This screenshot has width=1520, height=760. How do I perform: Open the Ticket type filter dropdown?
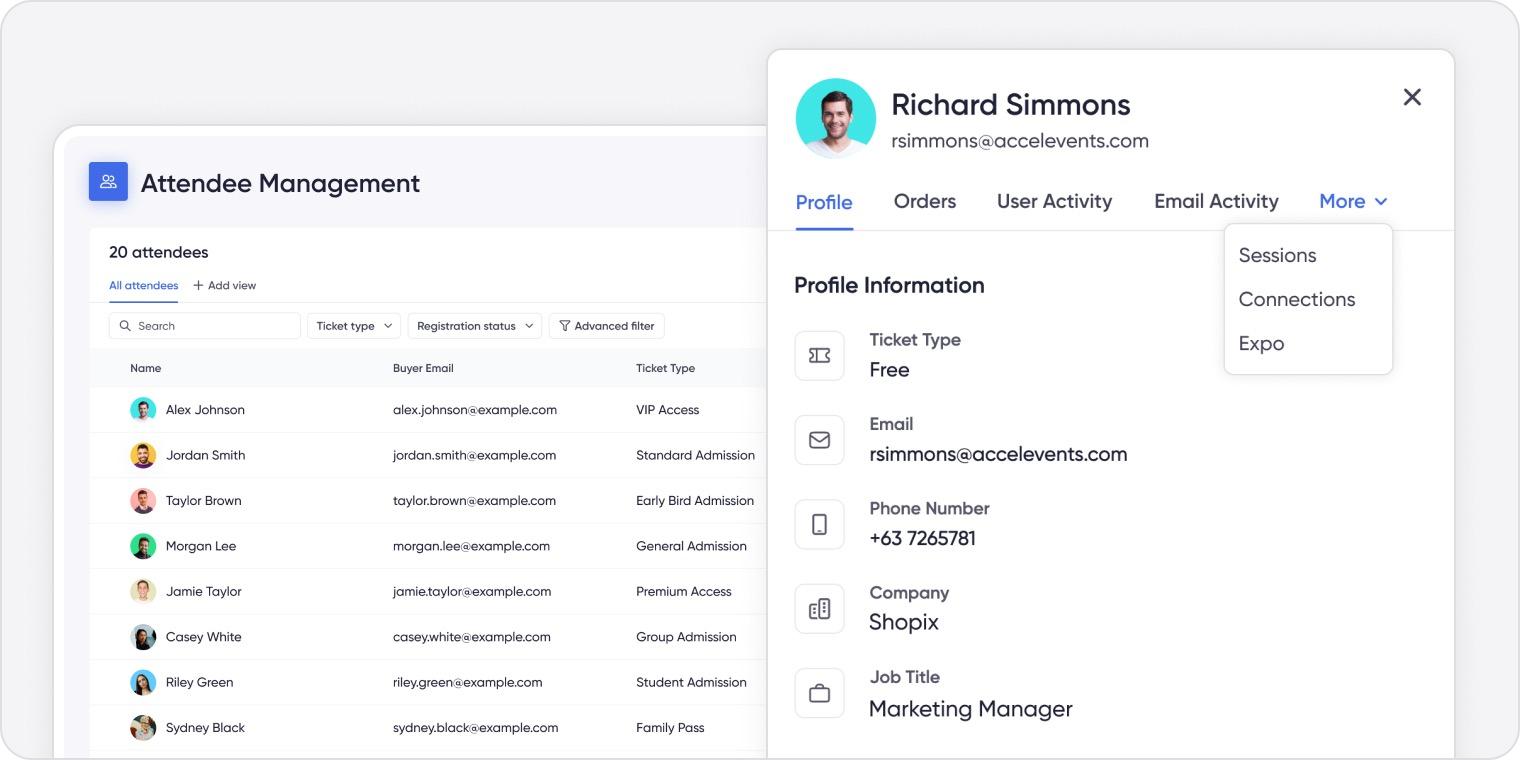[x=353, y=326]
